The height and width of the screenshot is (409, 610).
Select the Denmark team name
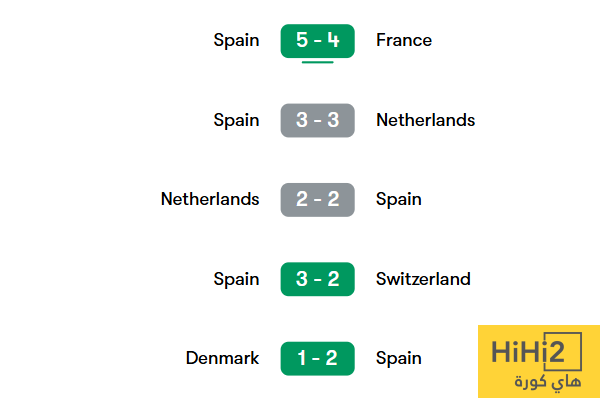tap(222, 358)
